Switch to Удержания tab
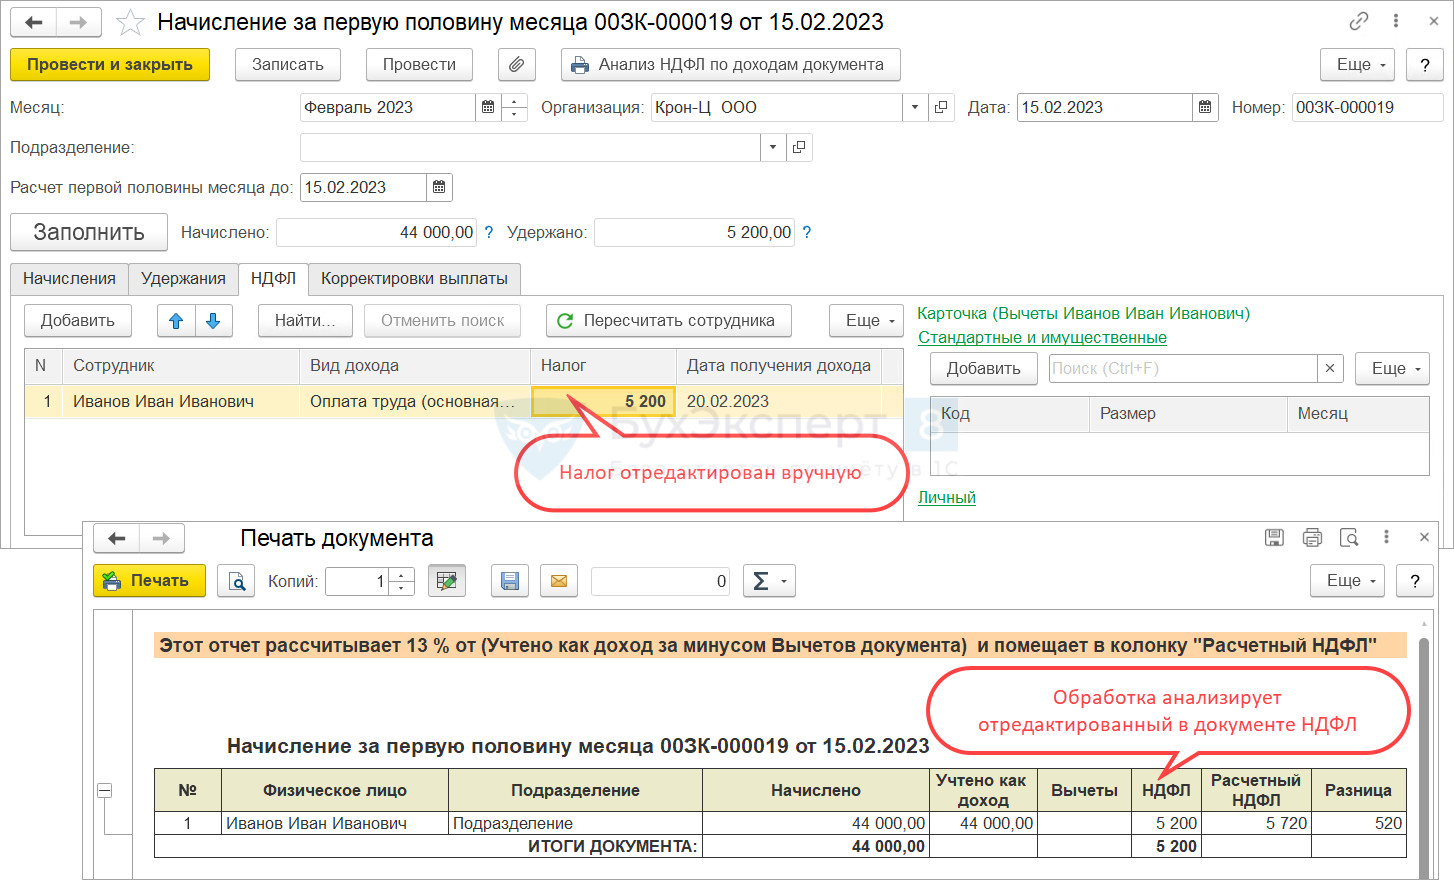The height and width of the screenshot is (880, 1454). 183,279
